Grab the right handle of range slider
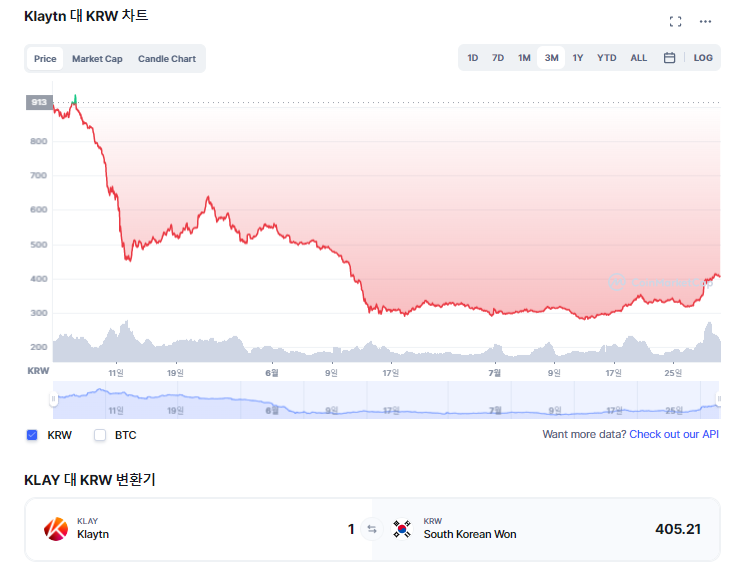This screenshot has height=574, width=740. pyautogui.click(x=719, y=399)
